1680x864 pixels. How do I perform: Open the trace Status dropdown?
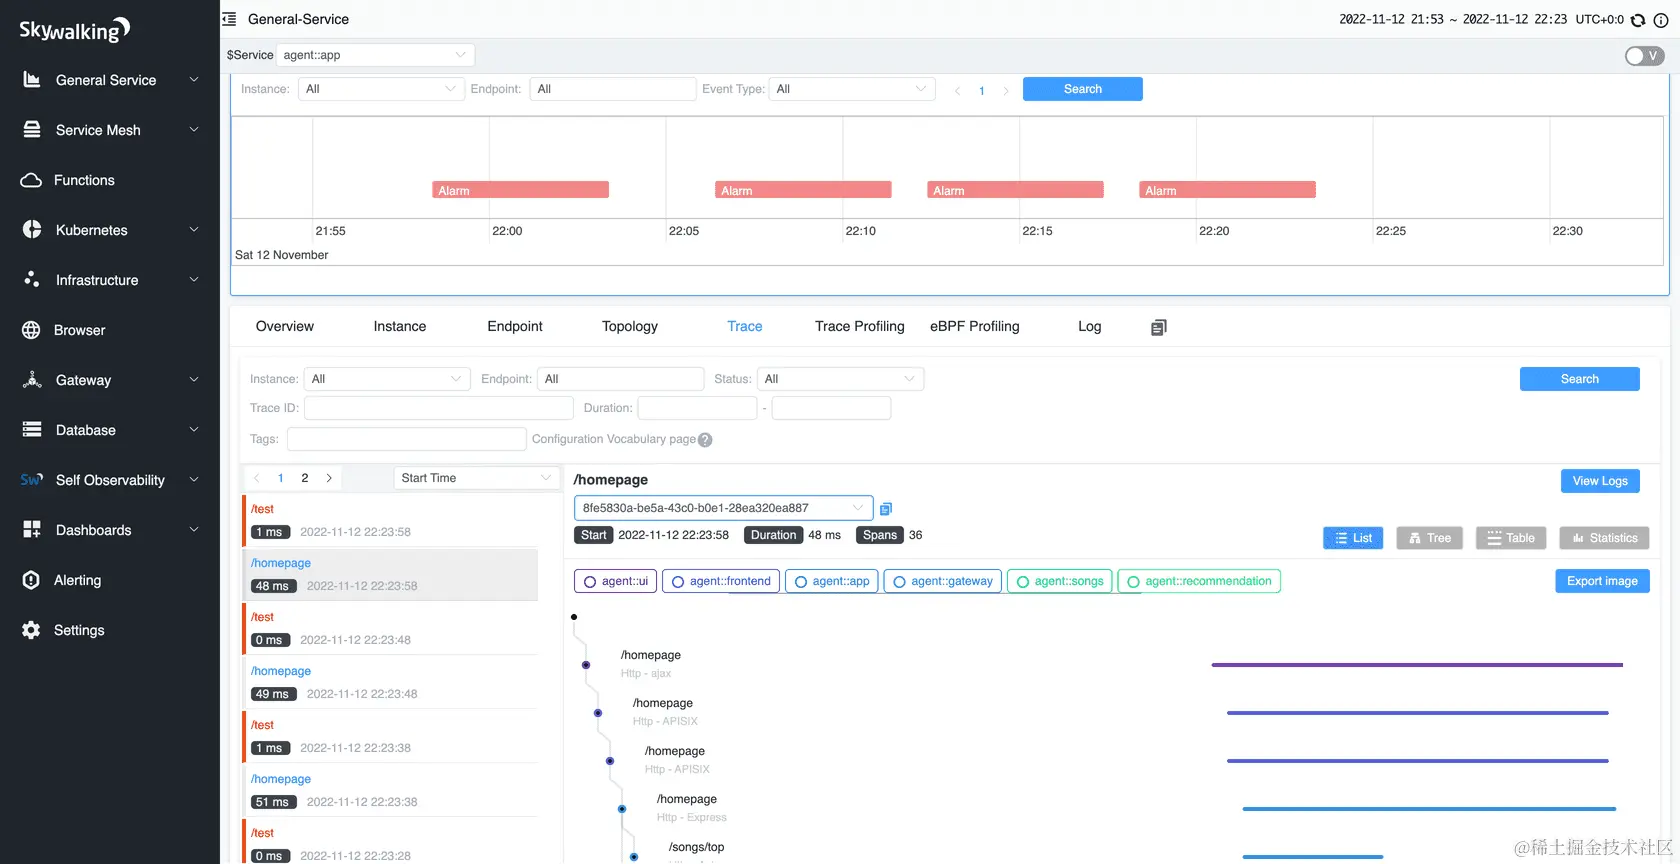840,379
